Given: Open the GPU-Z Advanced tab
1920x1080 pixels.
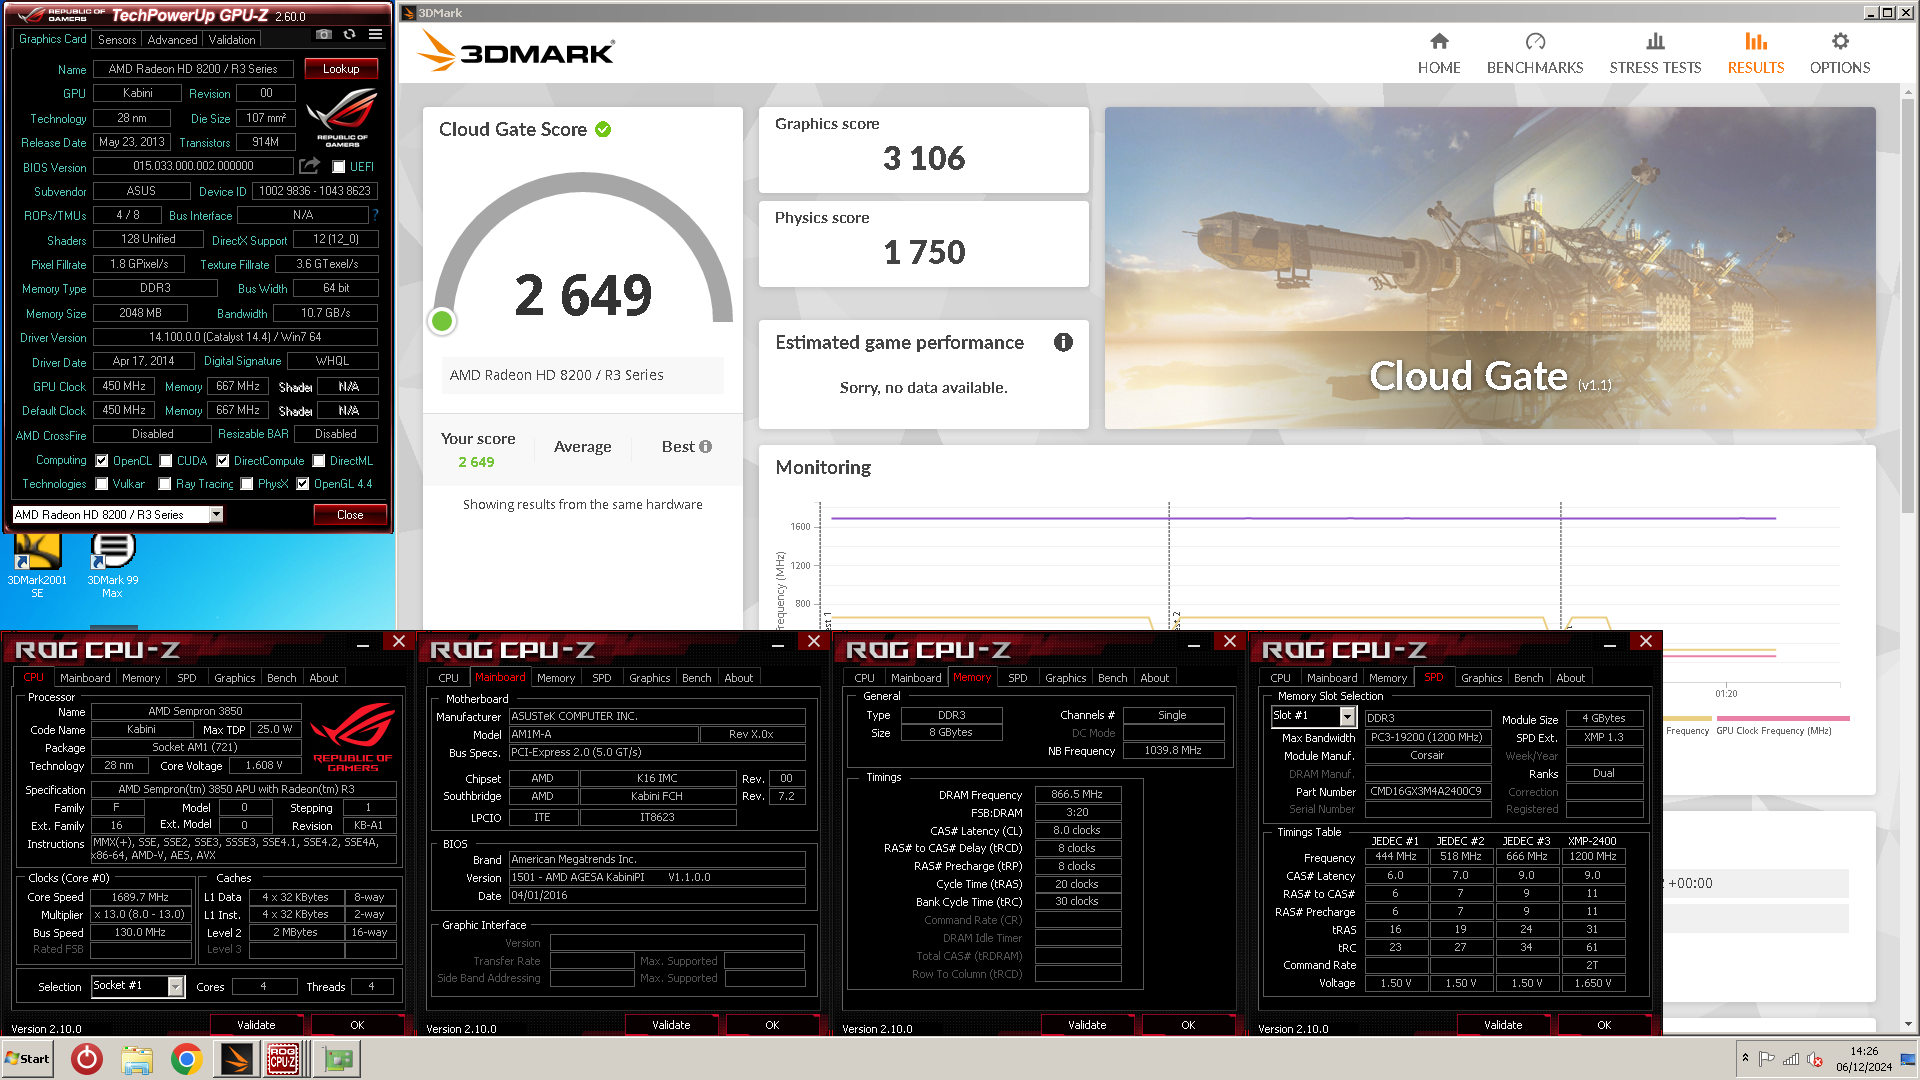Looking at the screenshot, I should [x=172, y=40].
